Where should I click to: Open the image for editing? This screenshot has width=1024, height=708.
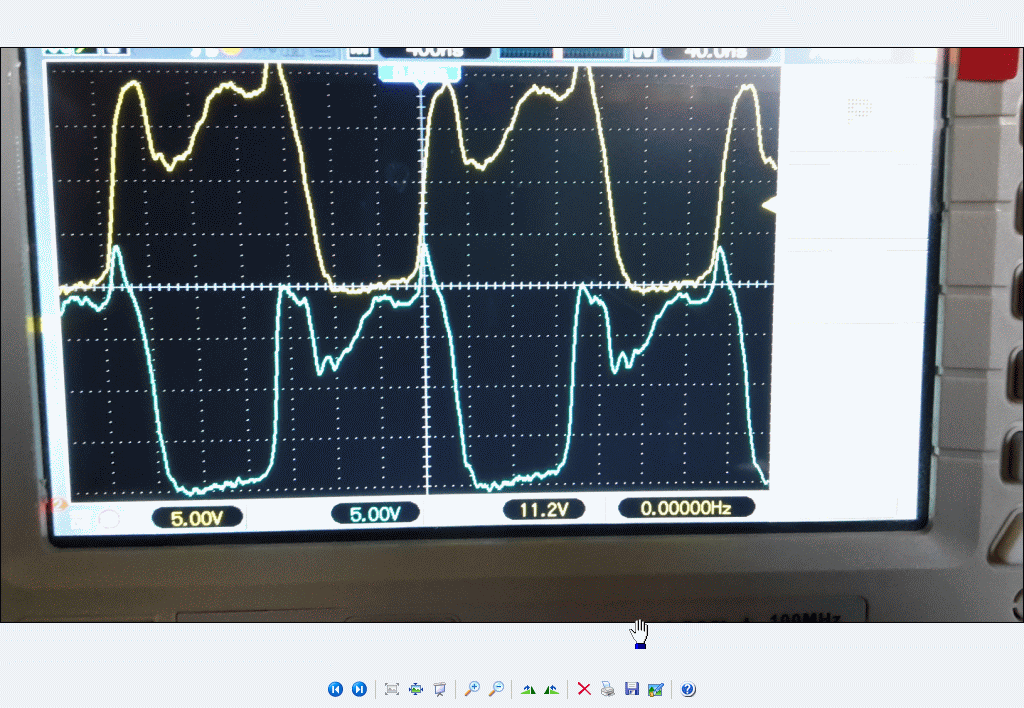tap(655, 689)
